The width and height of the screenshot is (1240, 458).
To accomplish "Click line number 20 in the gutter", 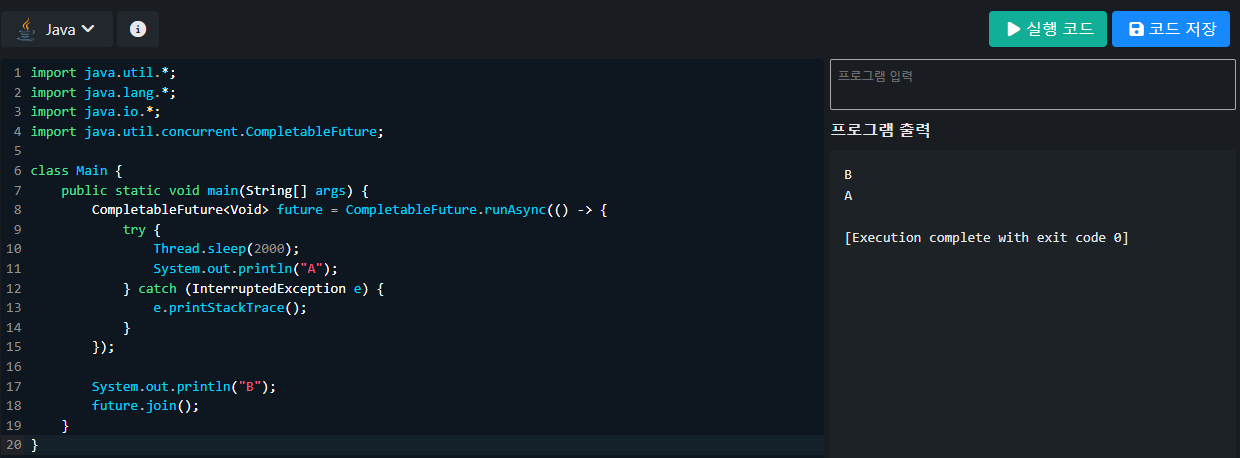I will pos(14,444).
